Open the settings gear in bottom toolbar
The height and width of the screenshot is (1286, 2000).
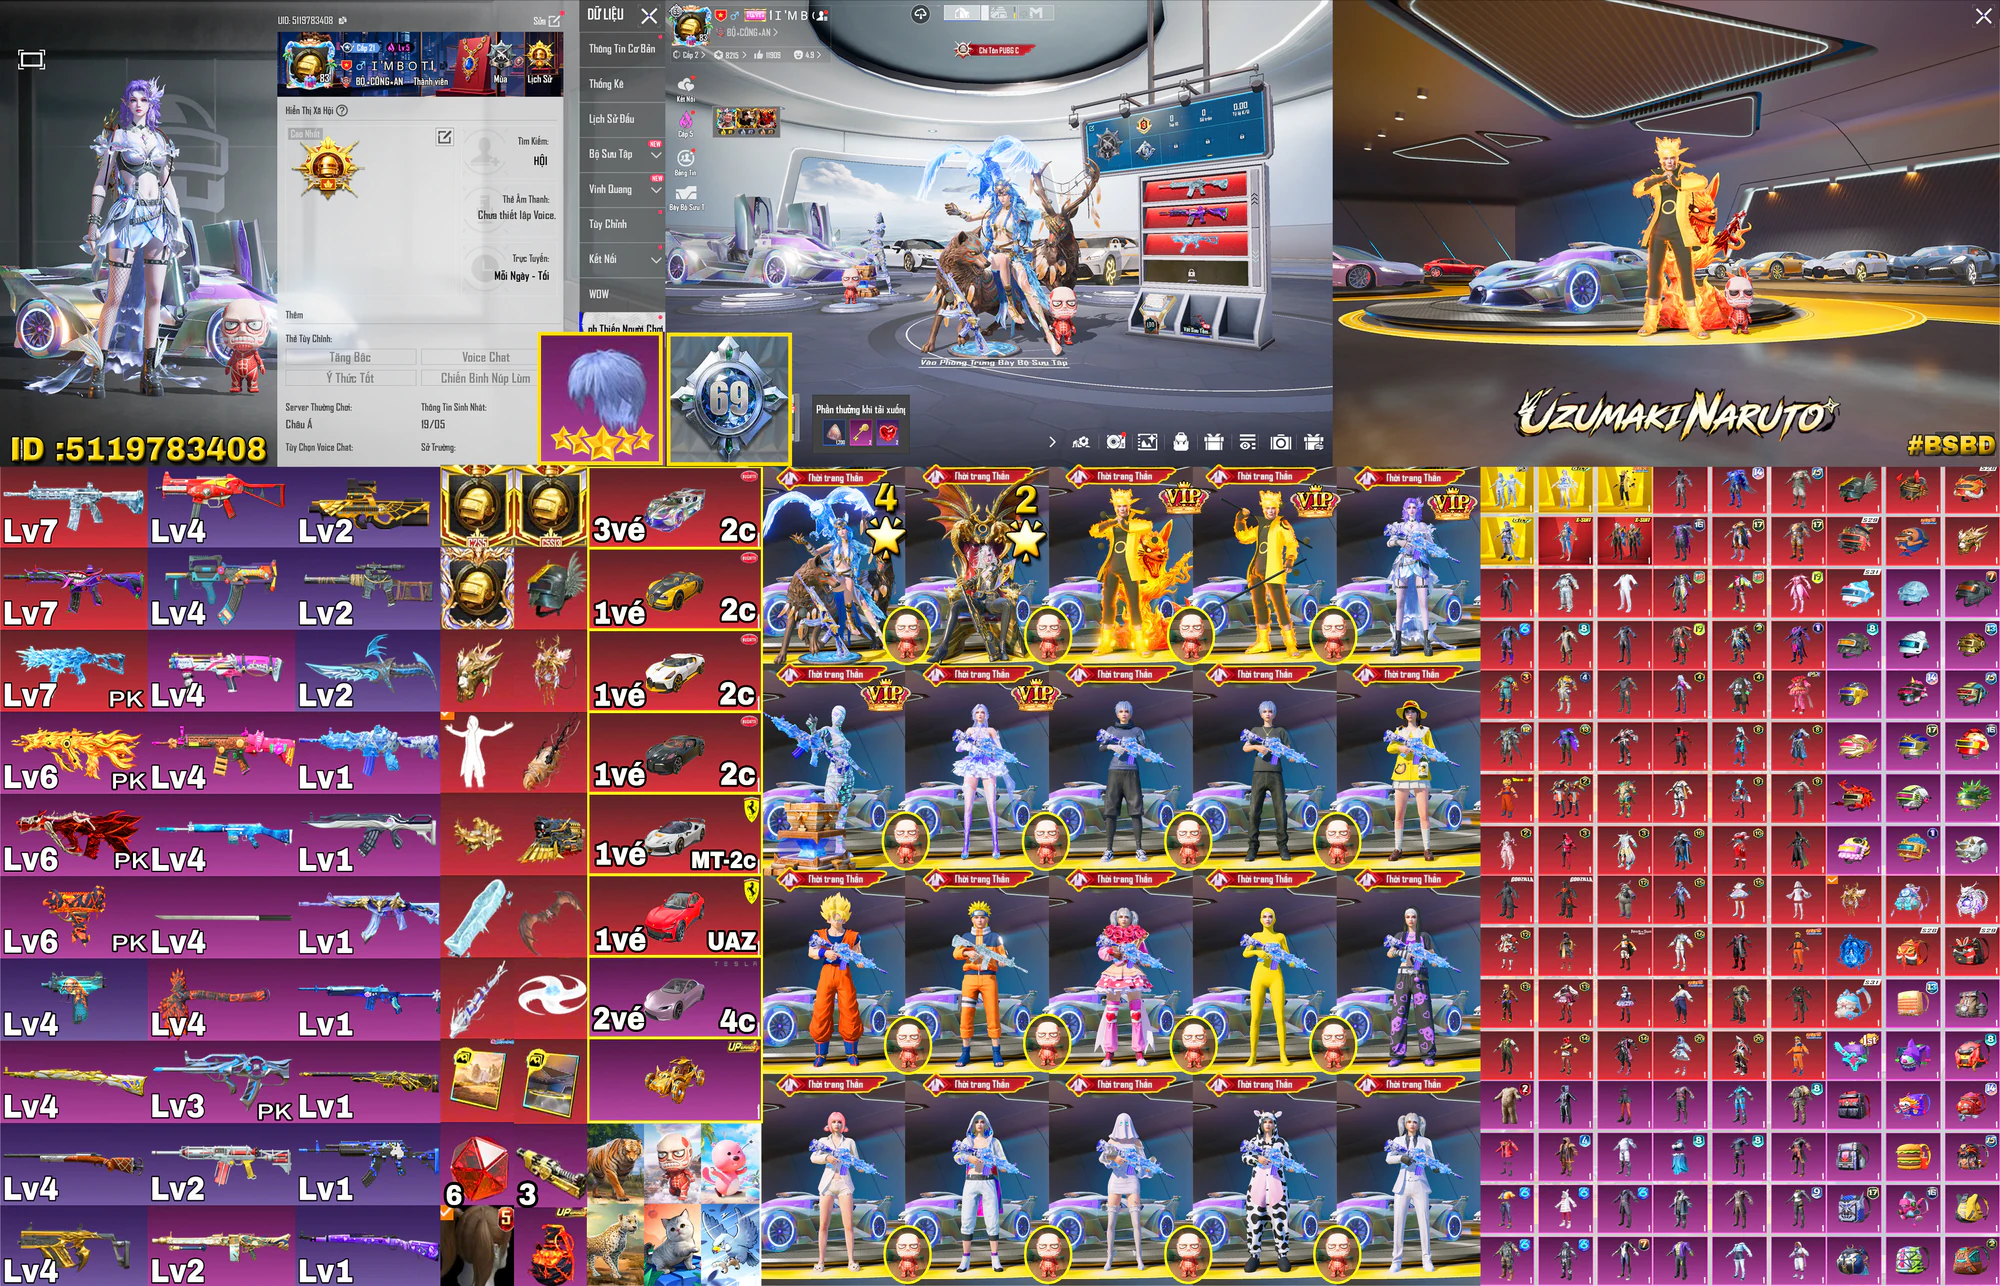[1081, 441]
